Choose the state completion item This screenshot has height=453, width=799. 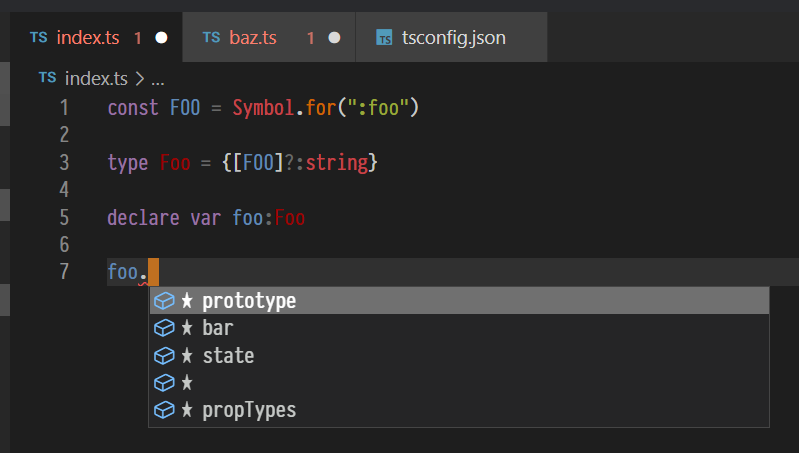pos(459,355)
